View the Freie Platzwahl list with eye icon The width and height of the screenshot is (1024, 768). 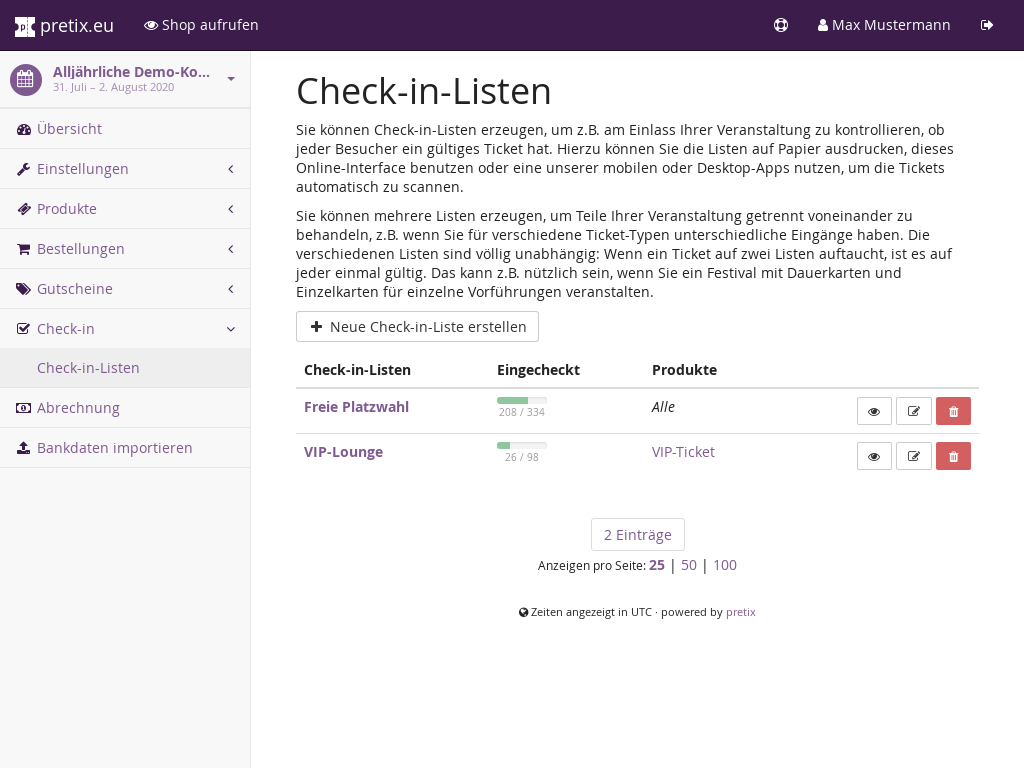tap(874, 411)
